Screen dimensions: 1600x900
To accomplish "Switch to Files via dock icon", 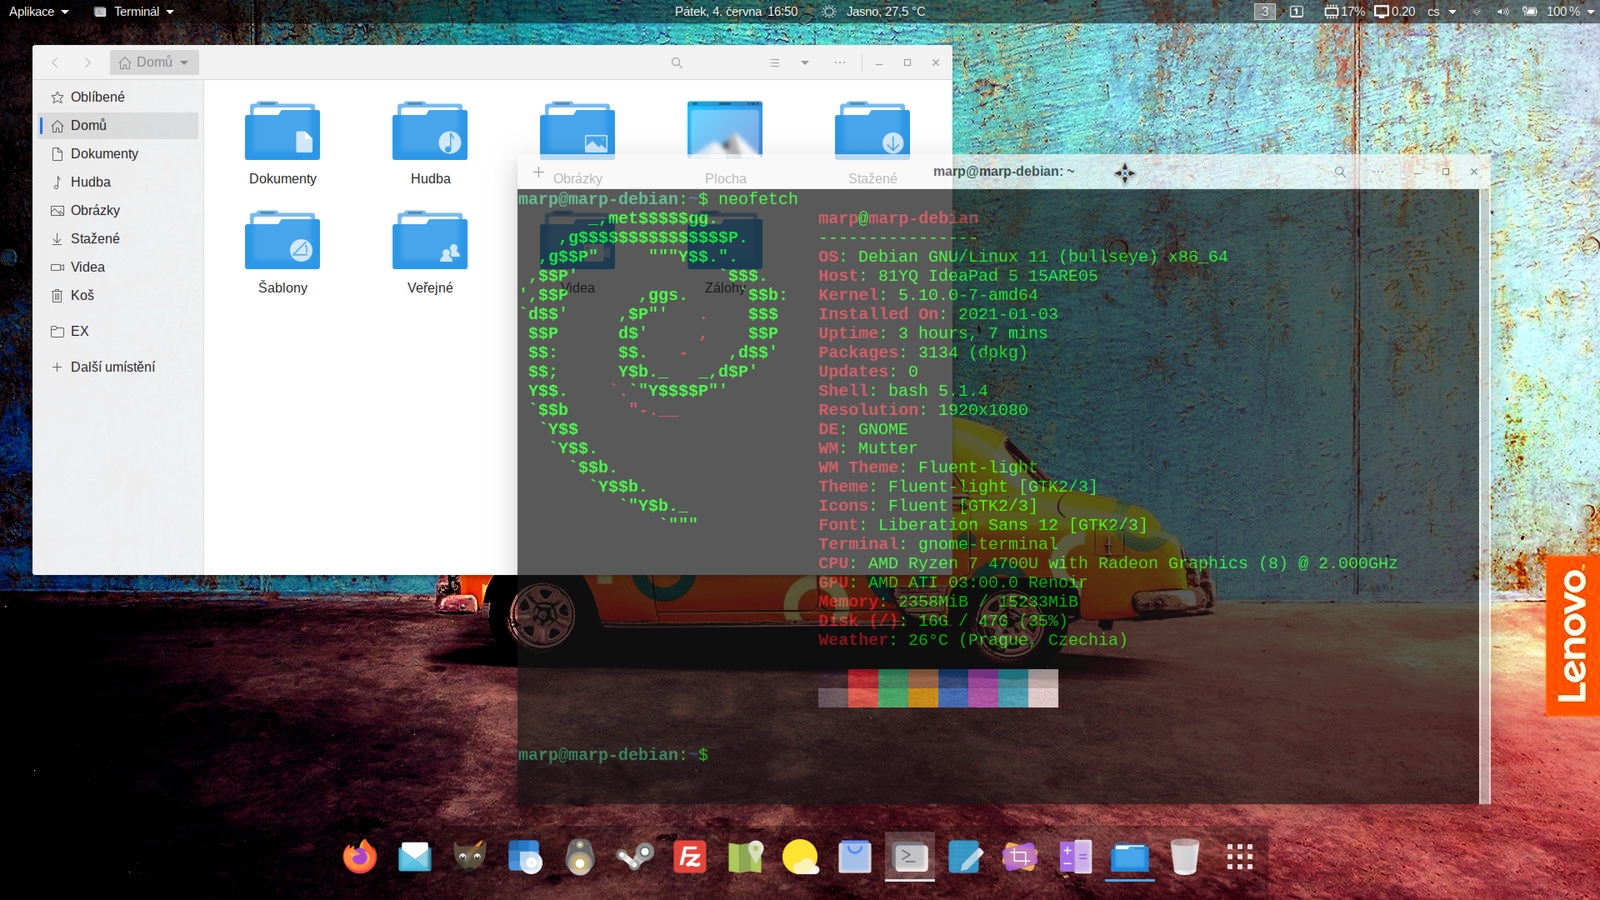I will [x=1130, y=857].
